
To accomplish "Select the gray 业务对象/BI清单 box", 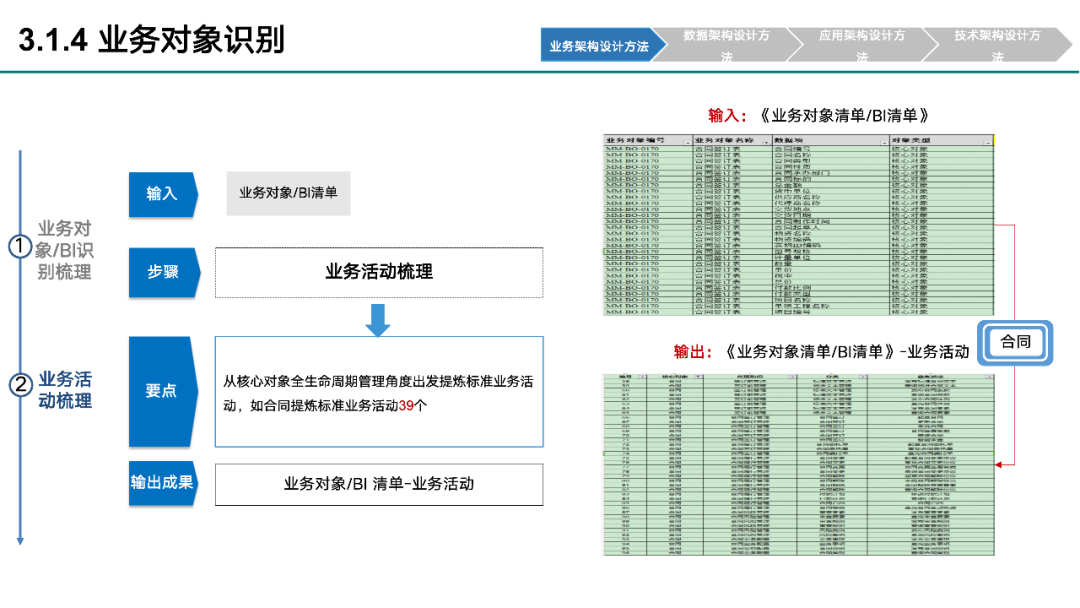I will point(289,193).
